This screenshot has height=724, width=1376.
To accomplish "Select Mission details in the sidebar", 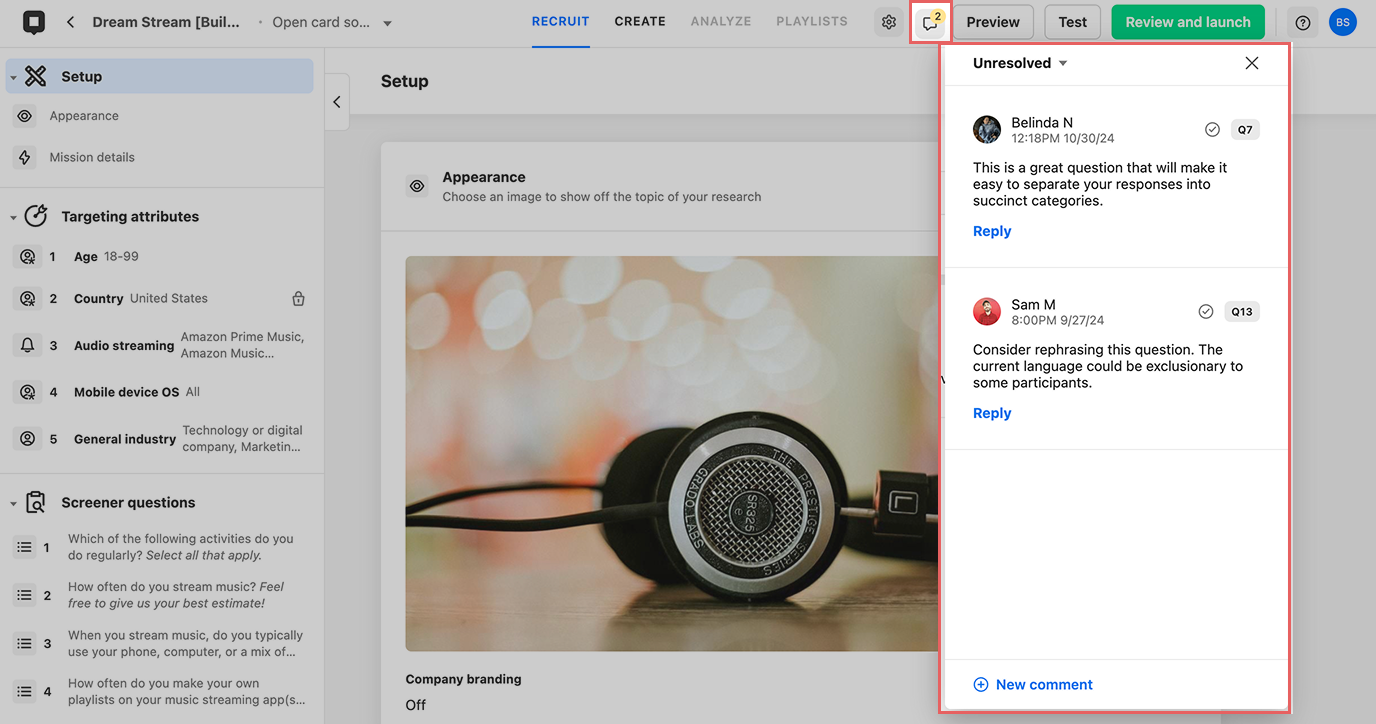I will coord(92,157).
